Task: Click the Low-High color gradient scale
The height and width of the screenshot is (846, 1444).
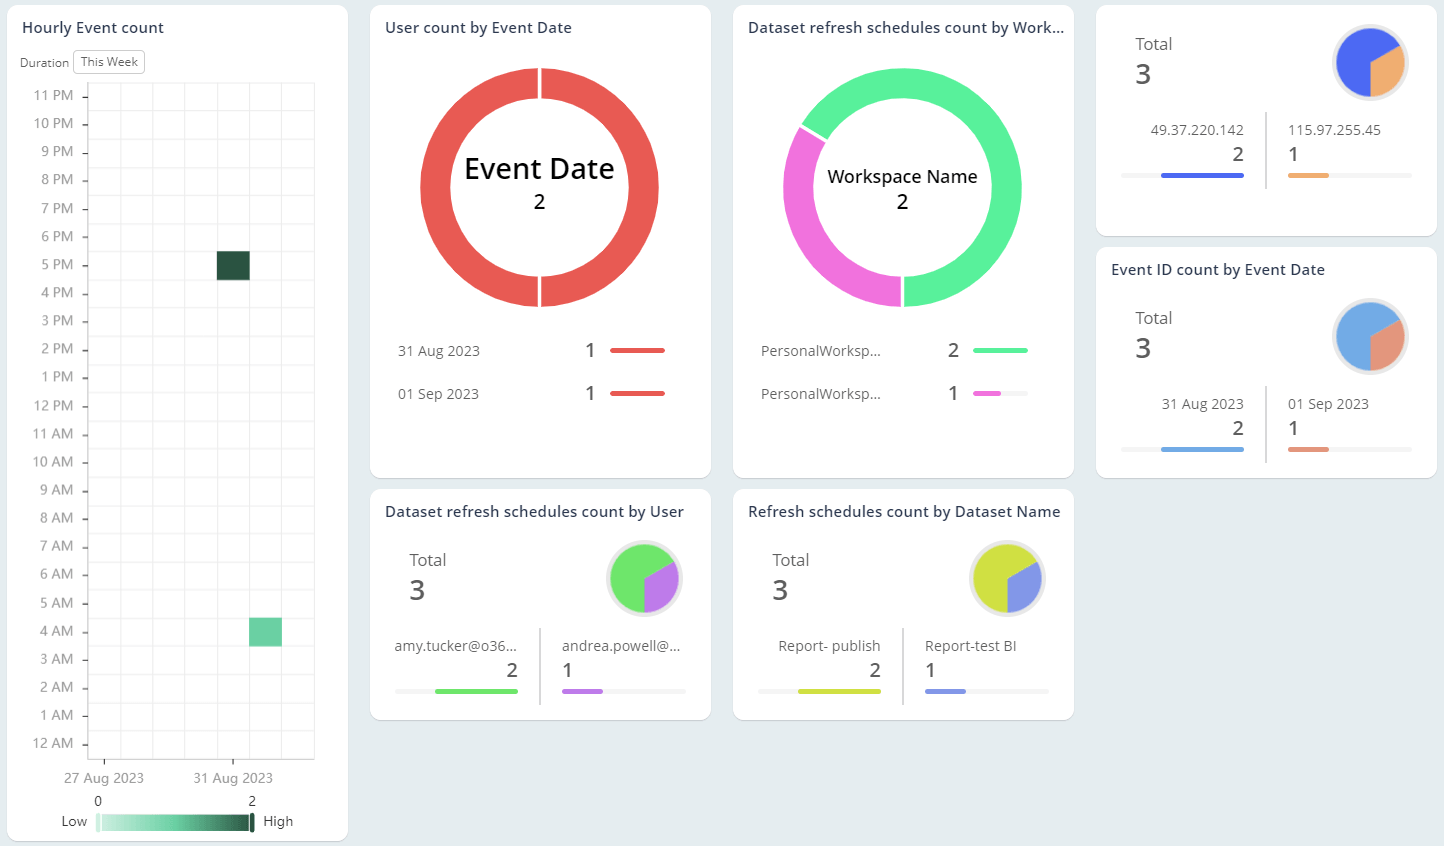Action: pos(175,821)
